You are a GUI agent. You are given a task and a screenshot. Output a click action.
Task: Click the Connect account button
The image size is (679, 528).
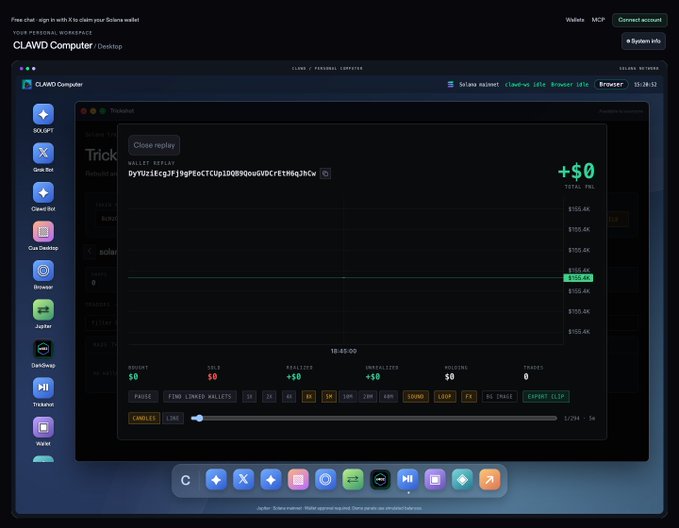pyautogui.click(x=640, y=20)
